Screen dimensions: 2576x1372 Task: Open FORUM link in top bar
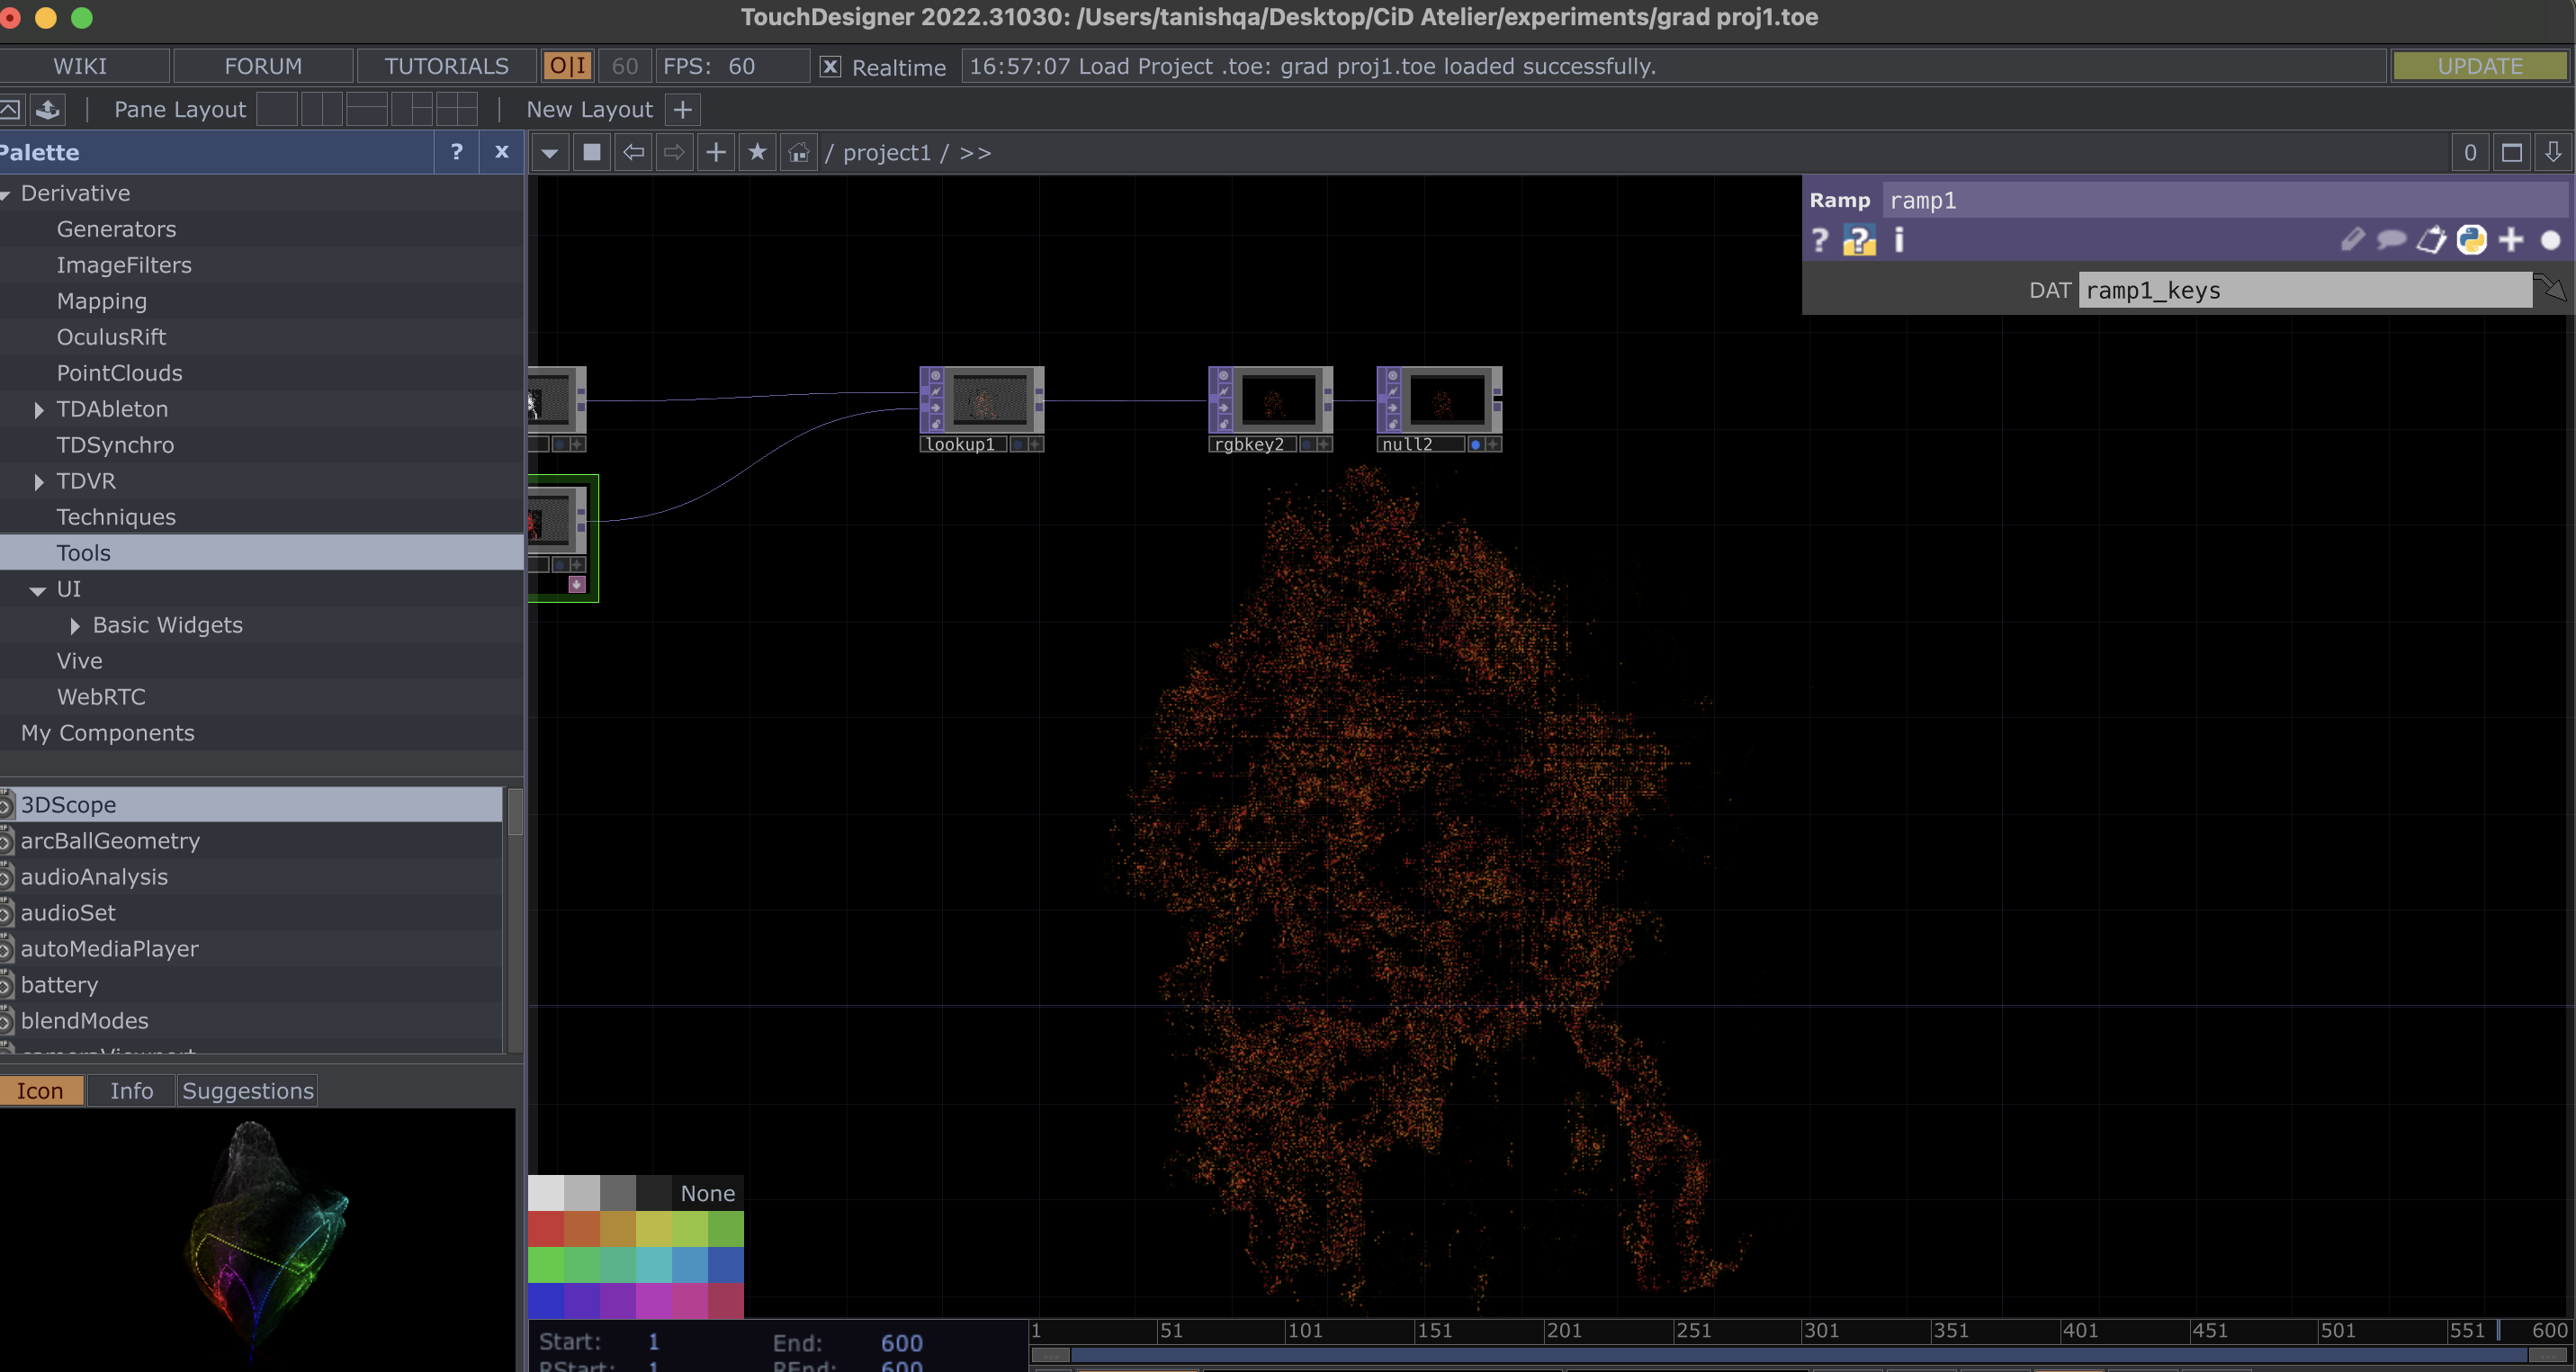coord(263,66)
